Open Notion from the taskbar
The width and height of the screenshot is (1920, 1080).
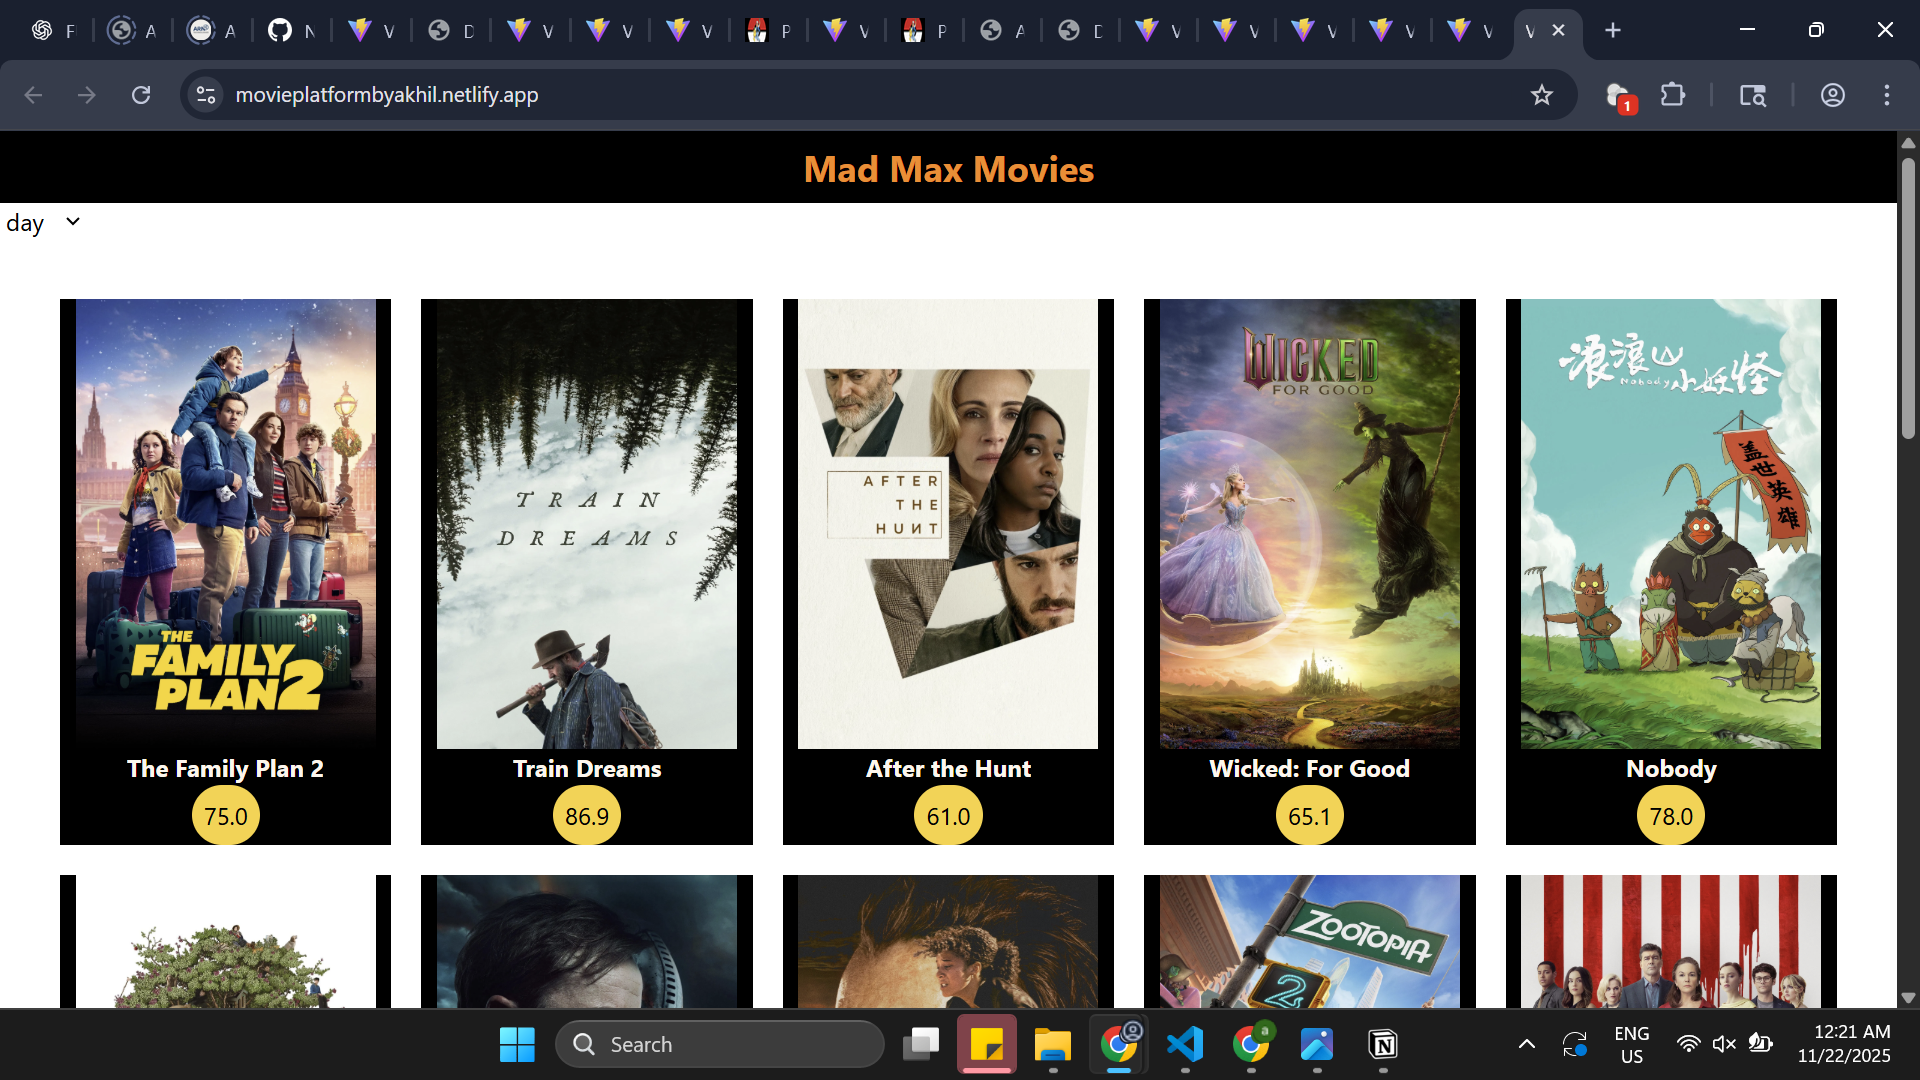1384,1044
